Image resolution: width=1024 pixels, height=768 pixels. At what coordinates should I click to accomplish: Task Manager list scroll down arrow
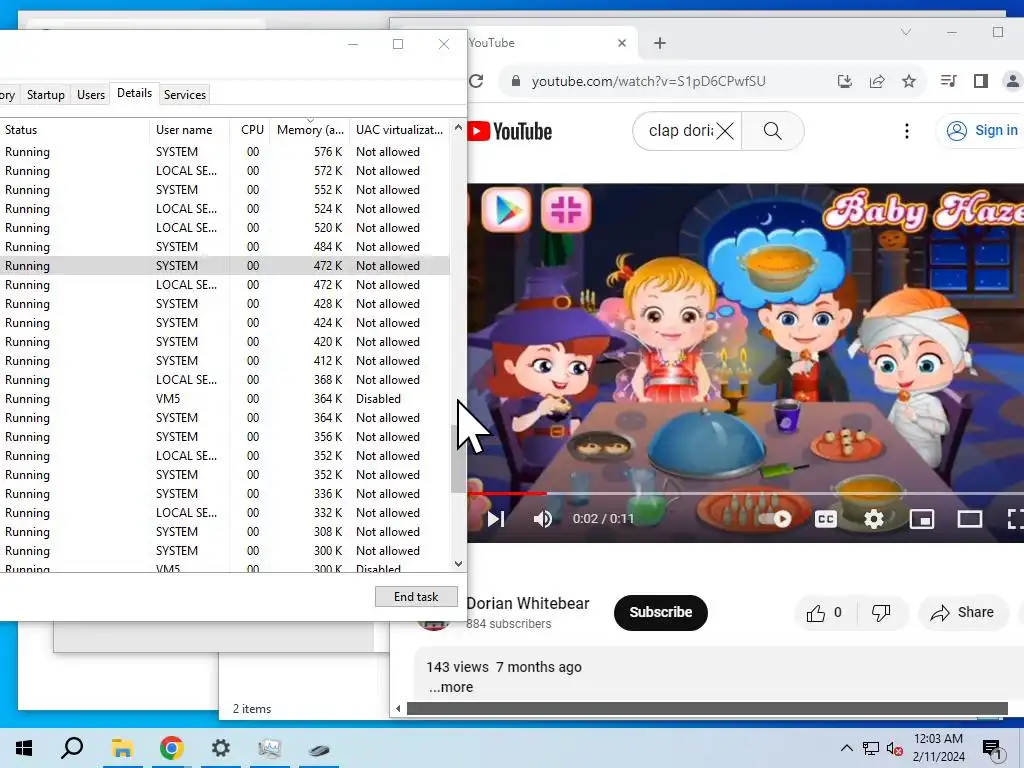click(x=458, y=564)
